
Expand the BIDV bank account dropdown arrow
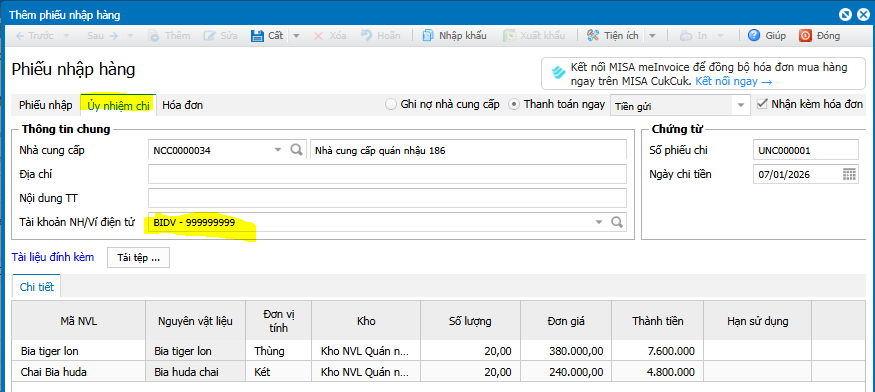pyautogui.click(x=599, y=222)
